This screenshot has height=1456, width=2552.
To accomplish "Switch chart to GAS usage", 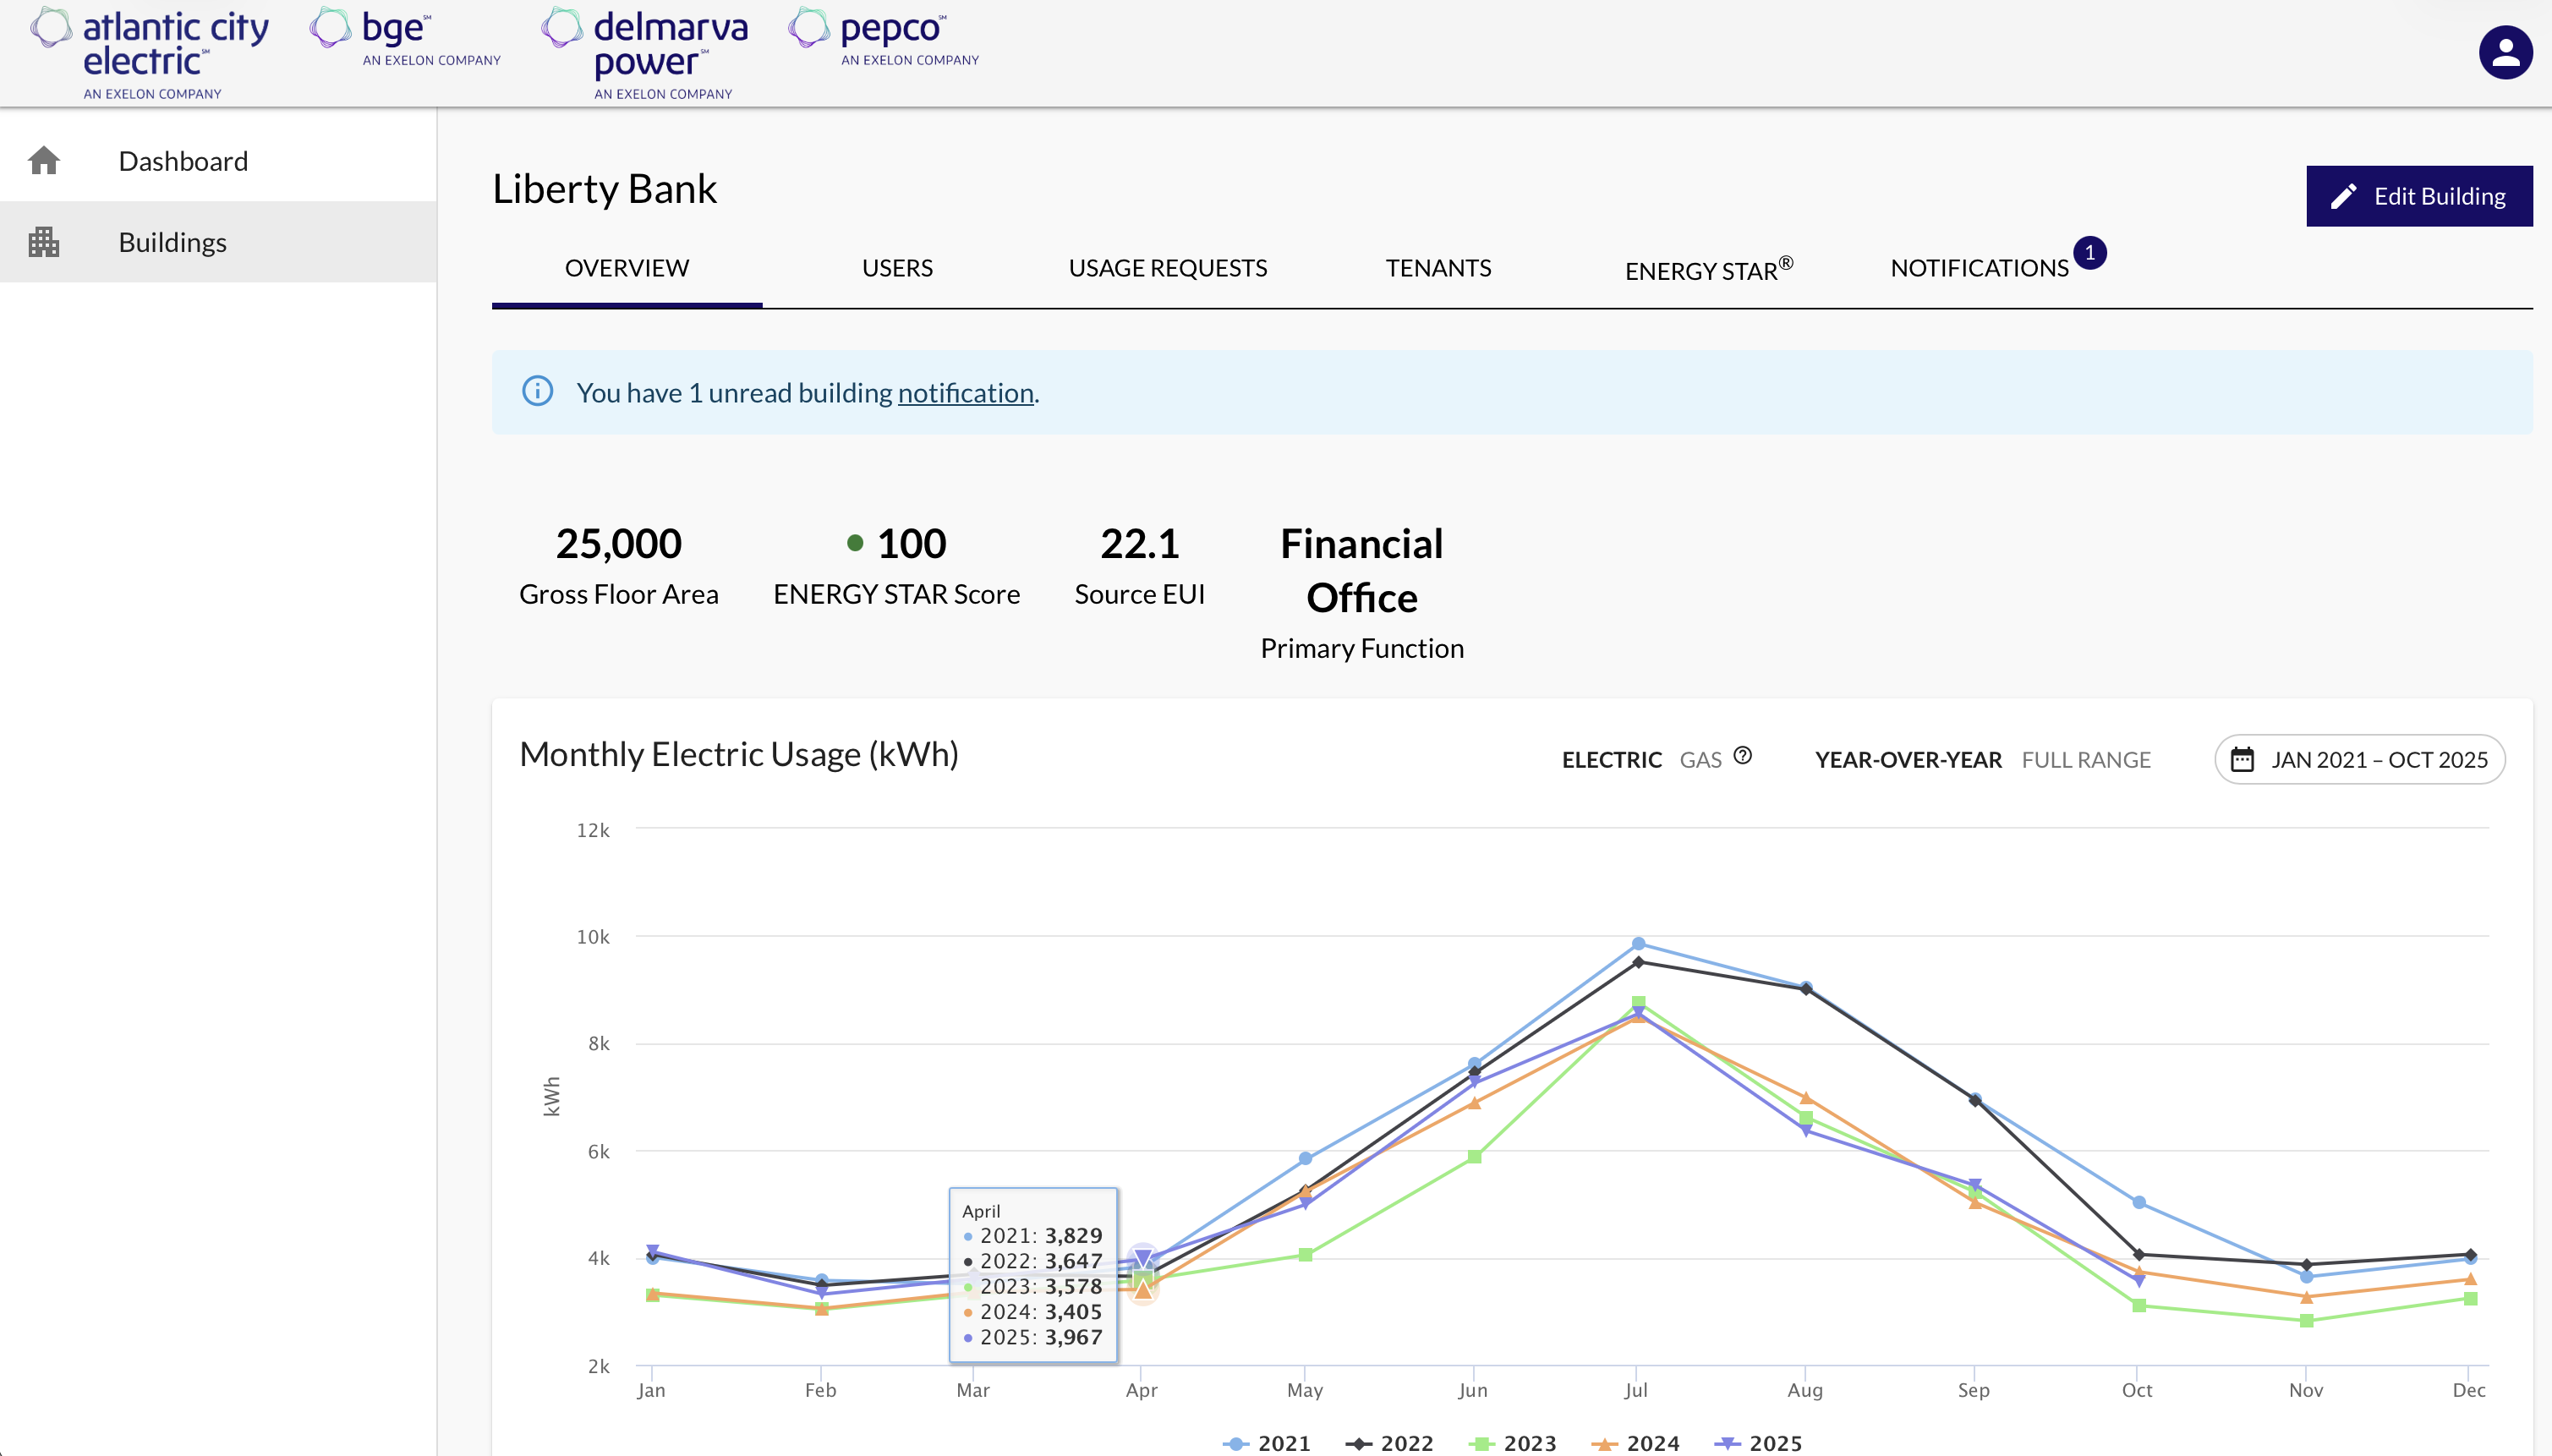I will click(x=1700, y=760).
